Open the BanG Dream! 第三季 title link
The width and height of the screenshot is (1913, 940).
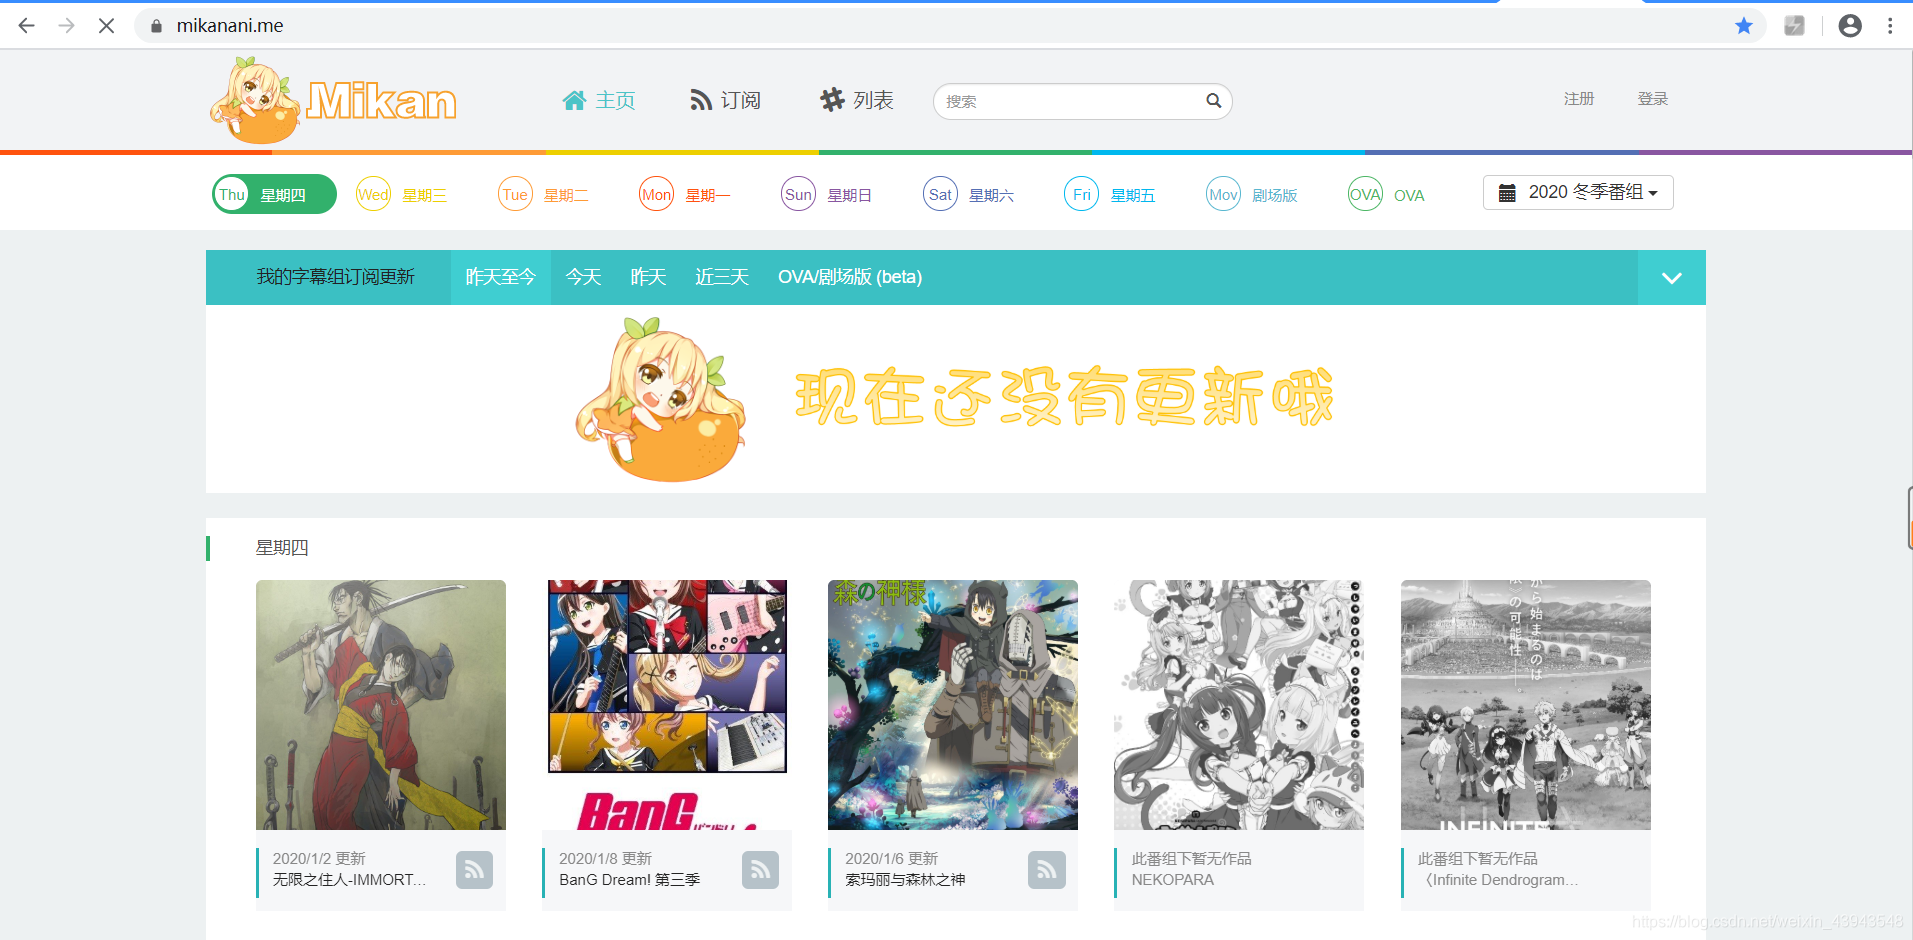coord(629,880)
